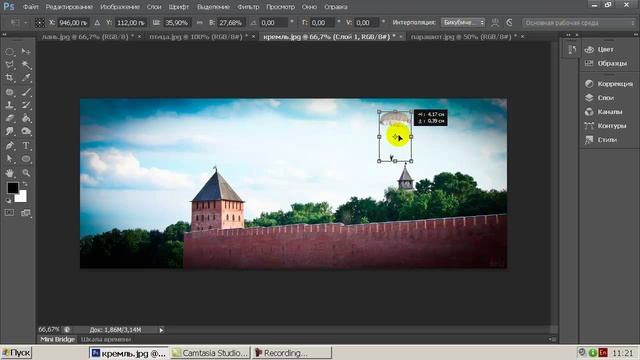The width and height of the screenshot is (640, 360).
Task: Select the History Brush tool
Action: pos(26,105)
